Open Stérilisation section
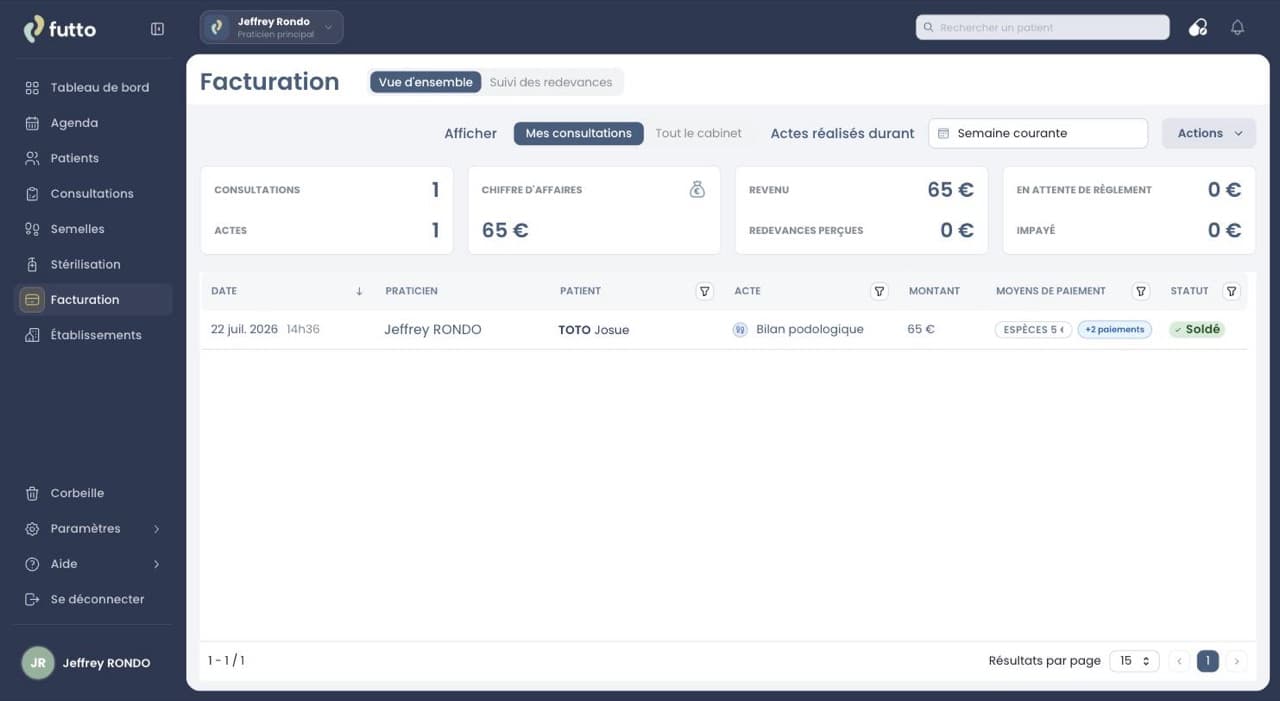Screen dimensions: 1280x701 [x=93, y=264]
